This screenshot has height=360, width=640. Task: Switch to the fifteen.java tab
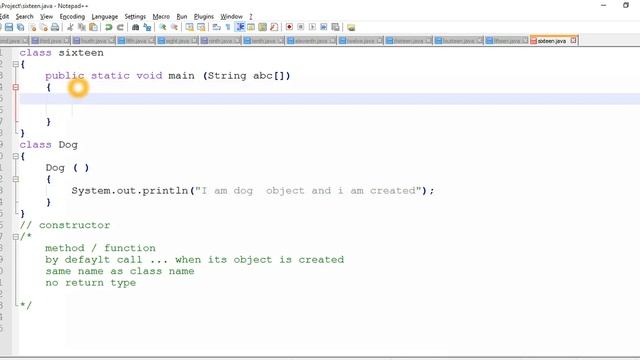(x=506, y=41)
